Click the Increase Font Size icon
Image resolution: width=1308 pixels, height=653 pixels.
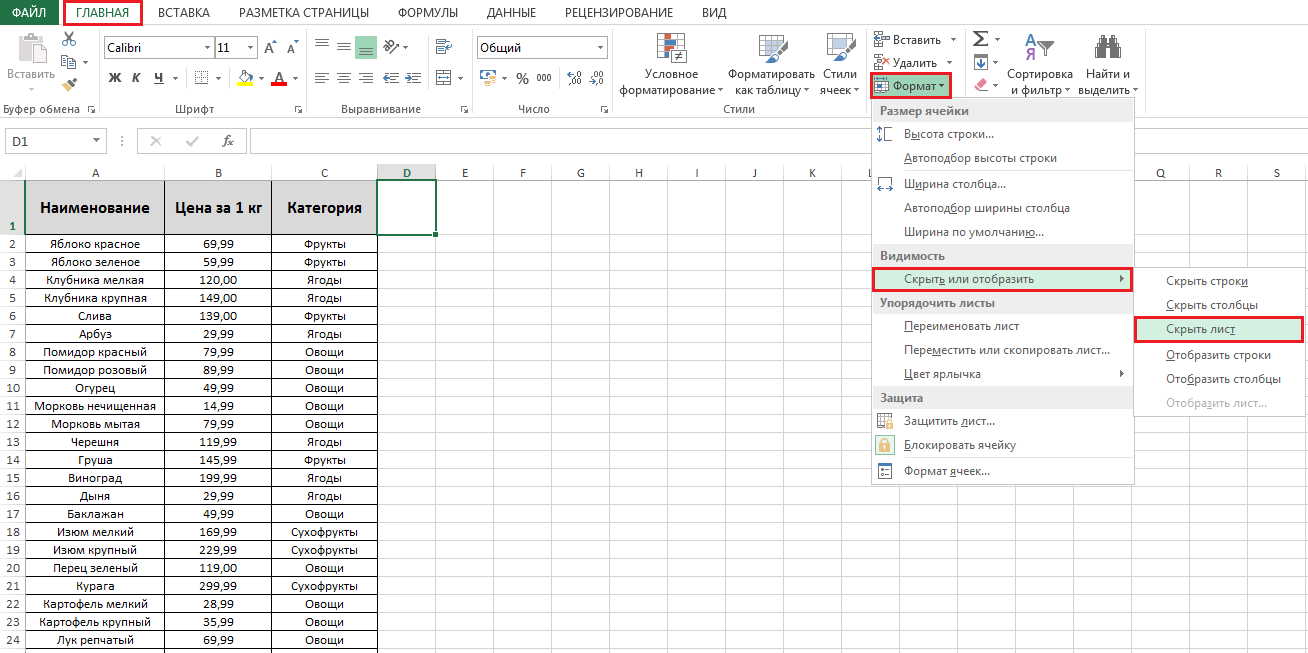pos(270,48)
